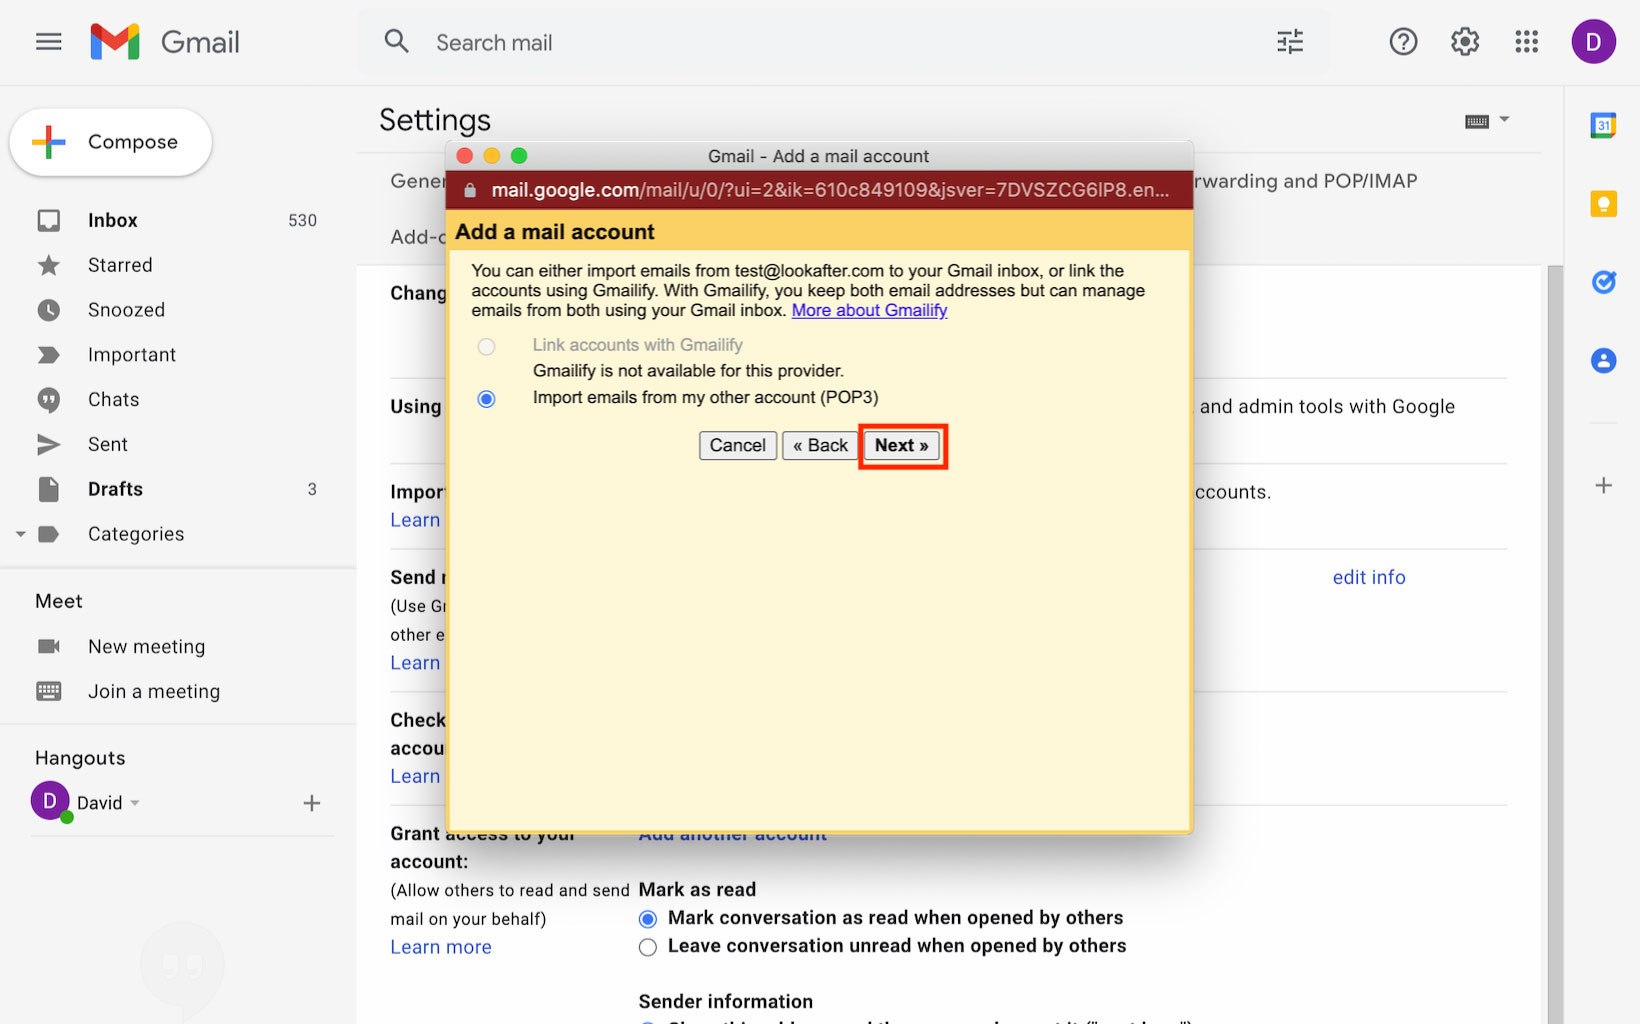The image size is (1640, 1024).
Task: Expand the Categories label list
Action: pyautogui.click(x=20, y=534)
